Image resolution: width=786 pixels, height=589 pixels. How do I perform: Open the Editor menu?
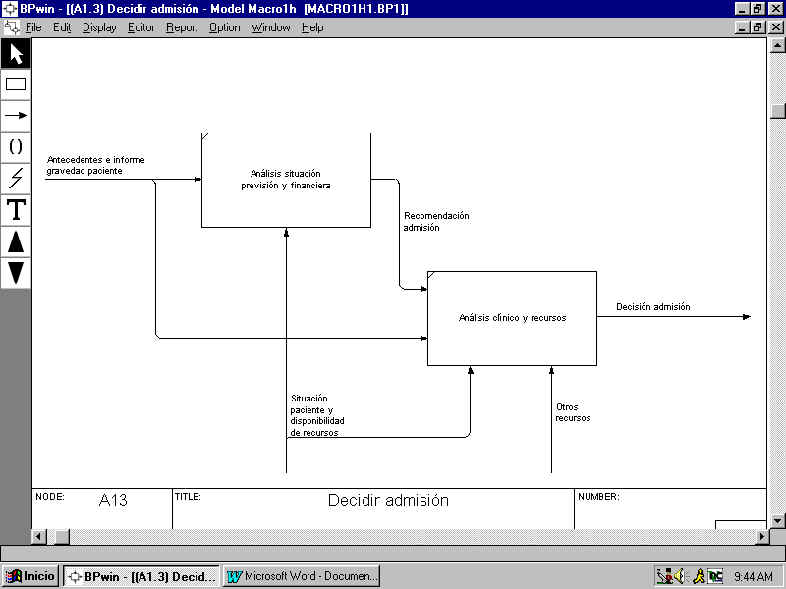click(140, 27)
